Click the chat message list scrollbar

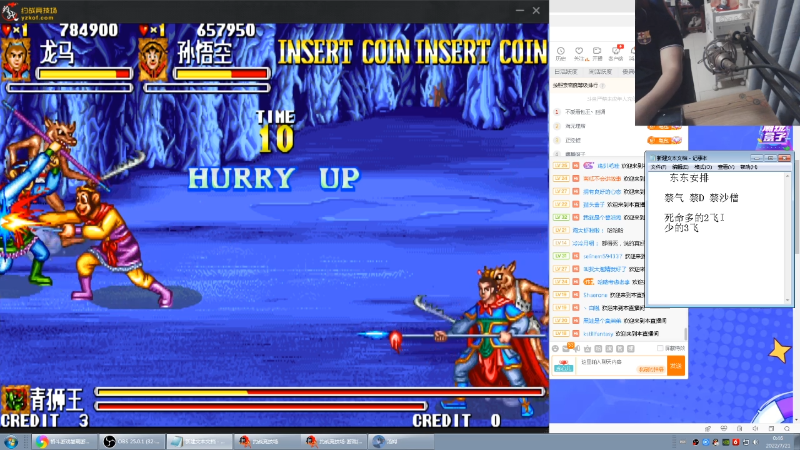click(686, 334)
